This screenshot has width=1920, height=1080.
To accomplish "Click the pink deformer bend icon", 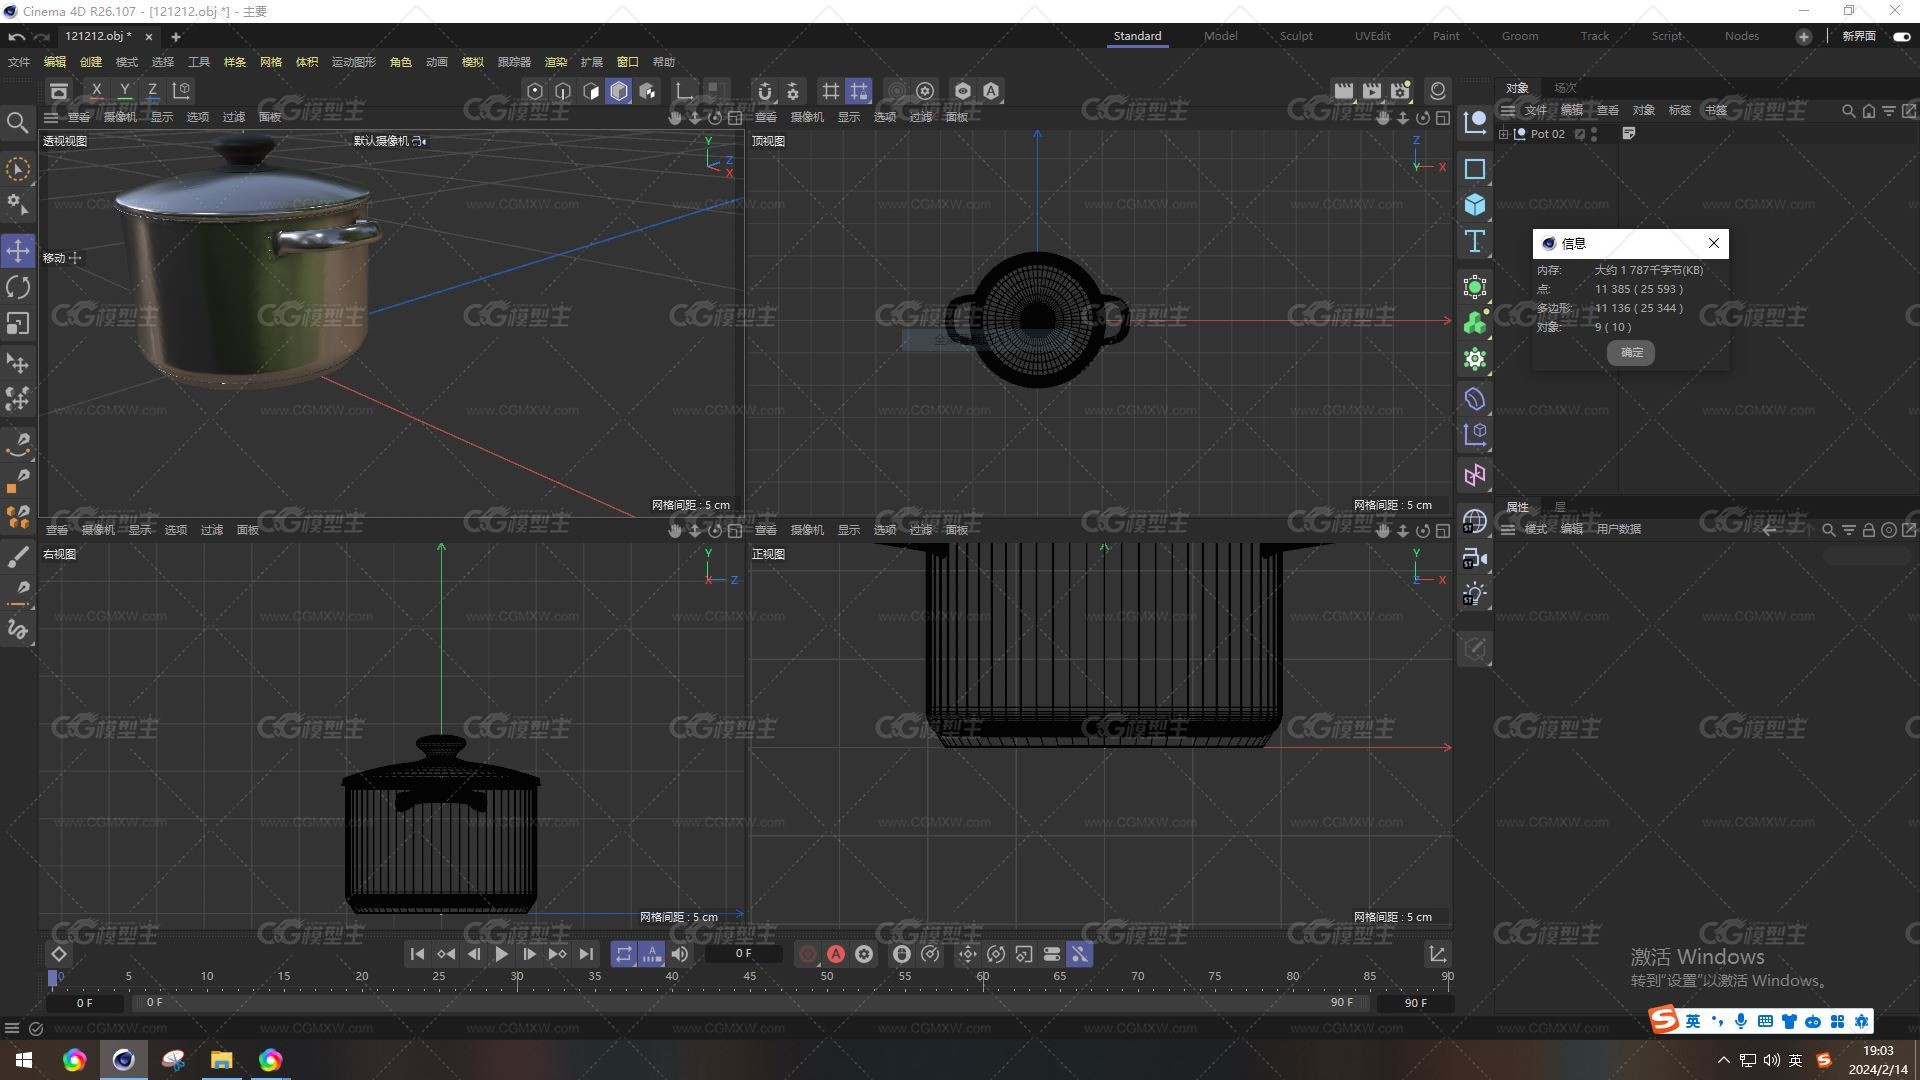I will tap(1475, 475).
